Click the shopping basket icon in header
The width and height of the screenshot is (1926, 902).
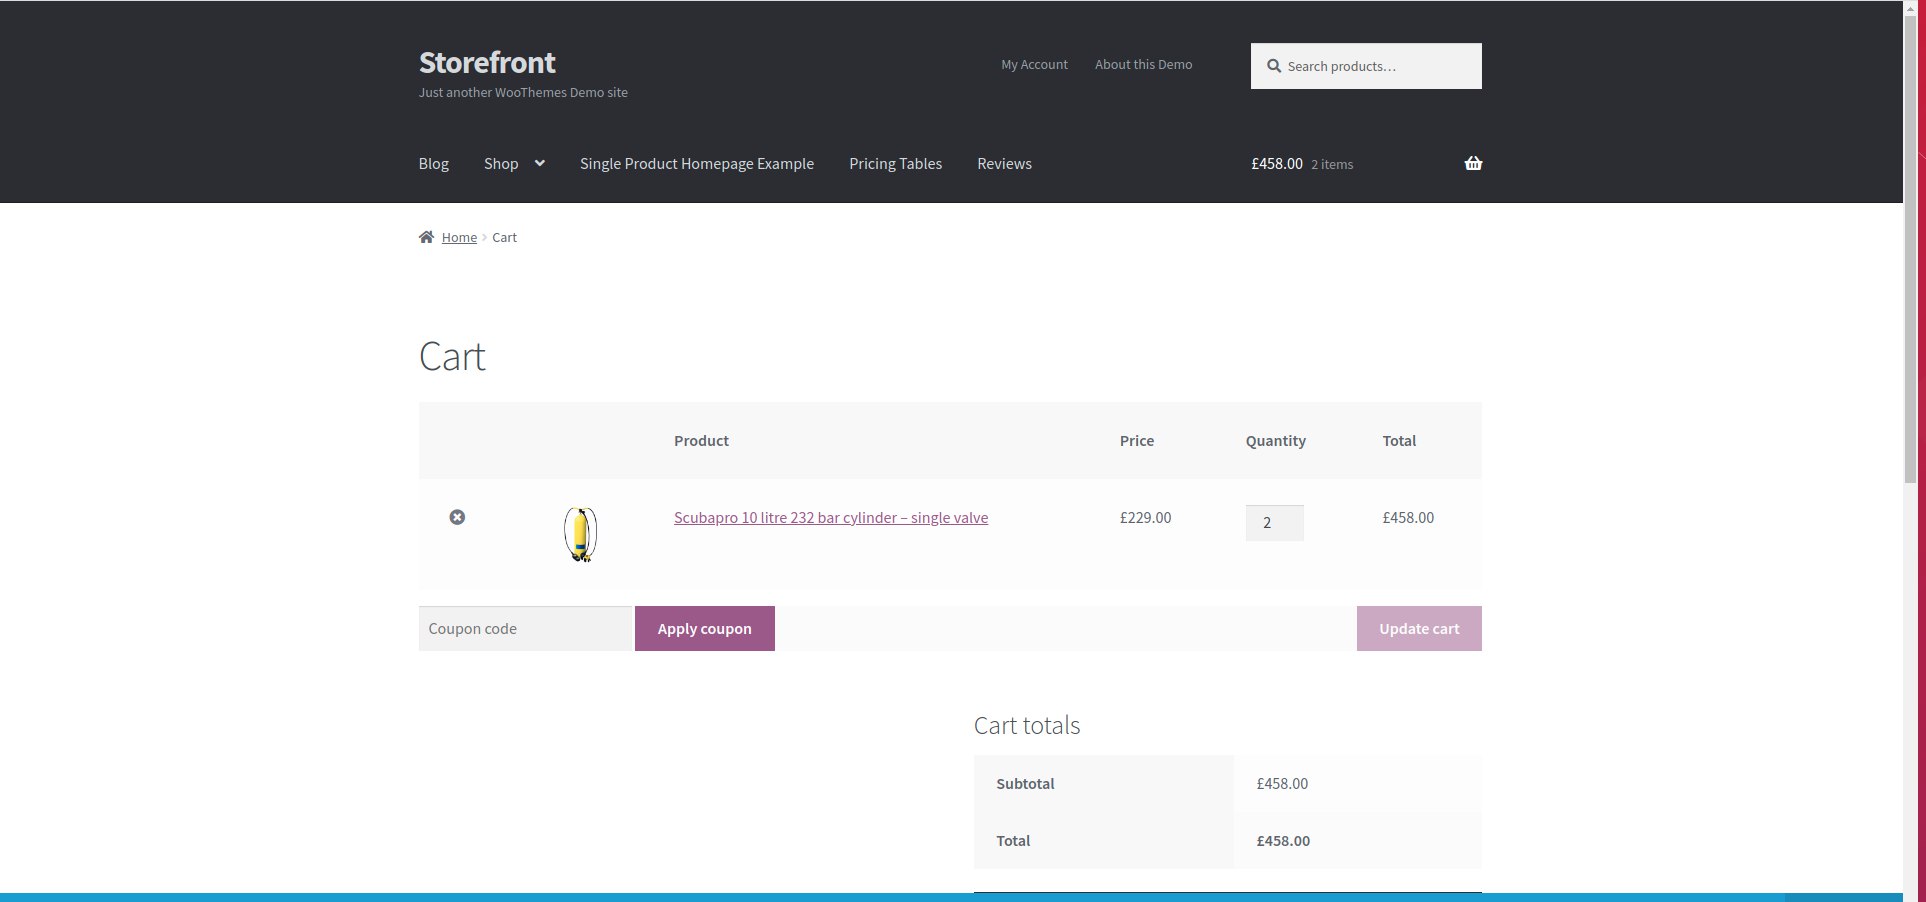[1472, 163]
